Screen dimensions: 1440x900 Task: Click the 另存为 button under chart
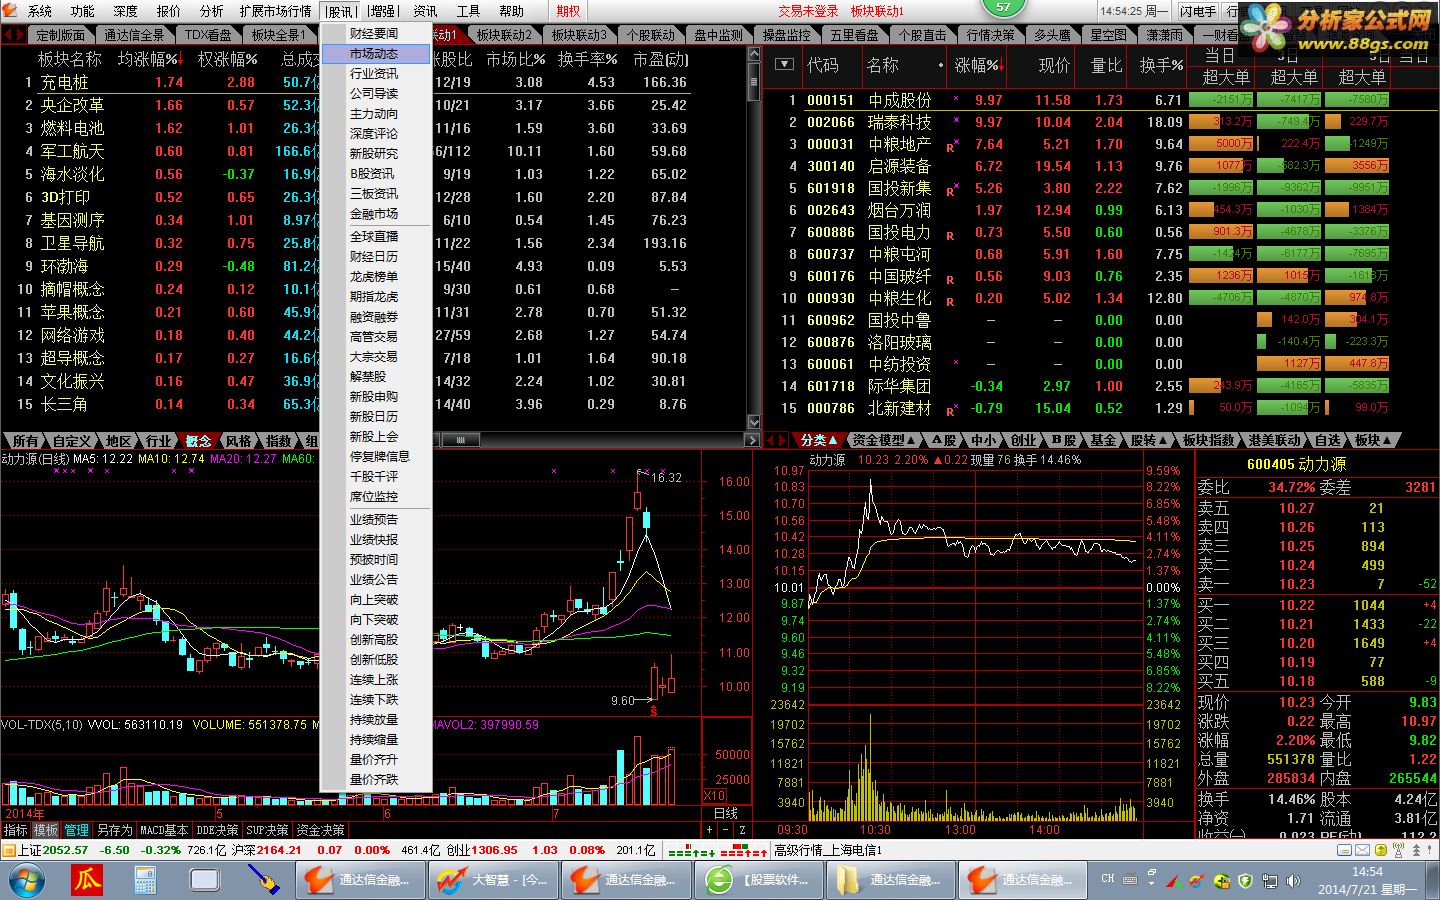114,830
